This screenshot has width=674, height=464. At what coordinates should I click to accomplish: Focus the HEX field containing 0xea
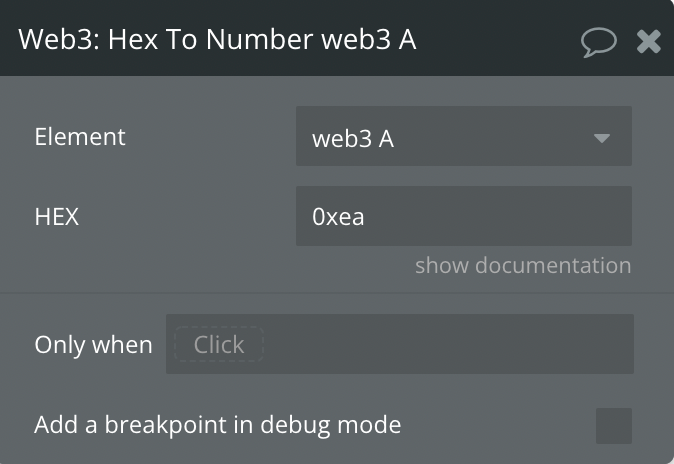[463, 216]
